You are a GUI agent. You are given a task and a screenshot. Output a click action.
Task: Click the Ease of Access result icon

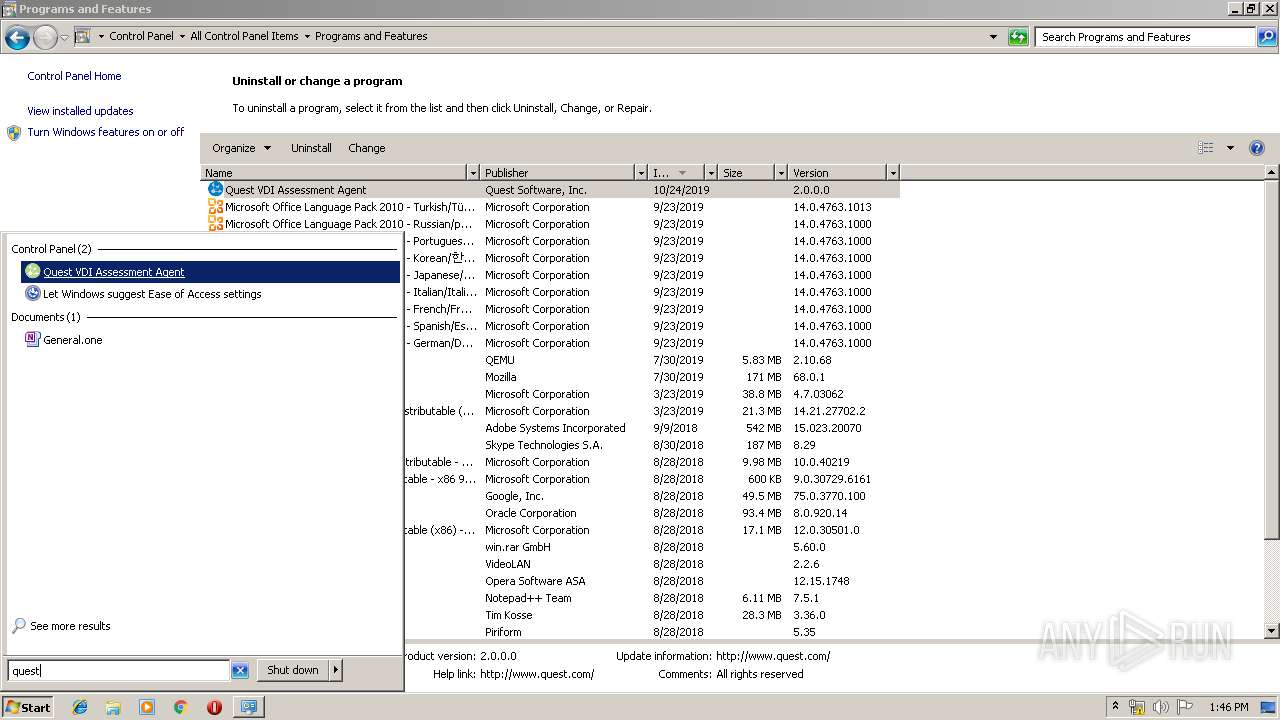tap(33, 294)
